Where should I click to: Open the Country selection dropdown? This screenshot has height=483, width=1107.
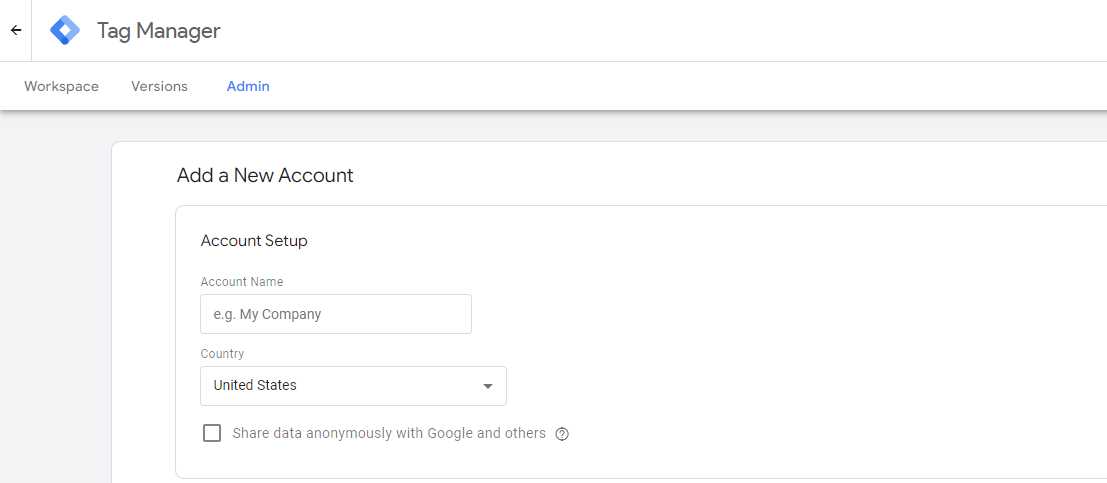tap(353, 386)
